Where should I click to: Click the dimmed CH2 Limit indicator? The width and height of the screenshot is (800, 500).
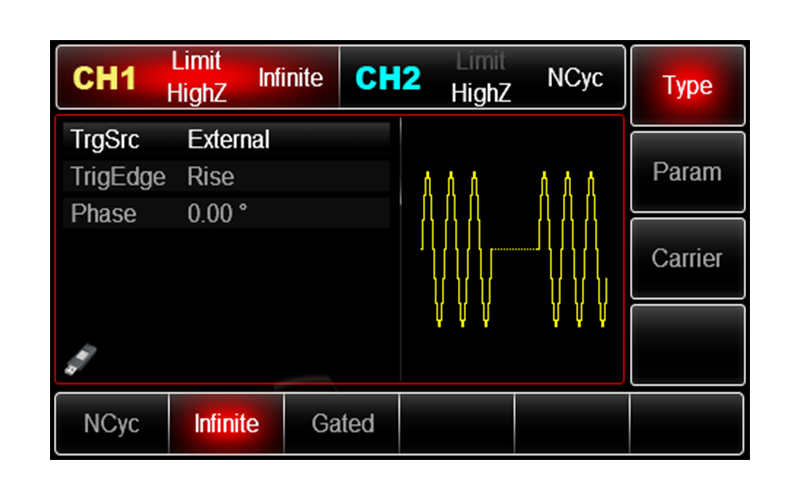click(x=480, y=61)
